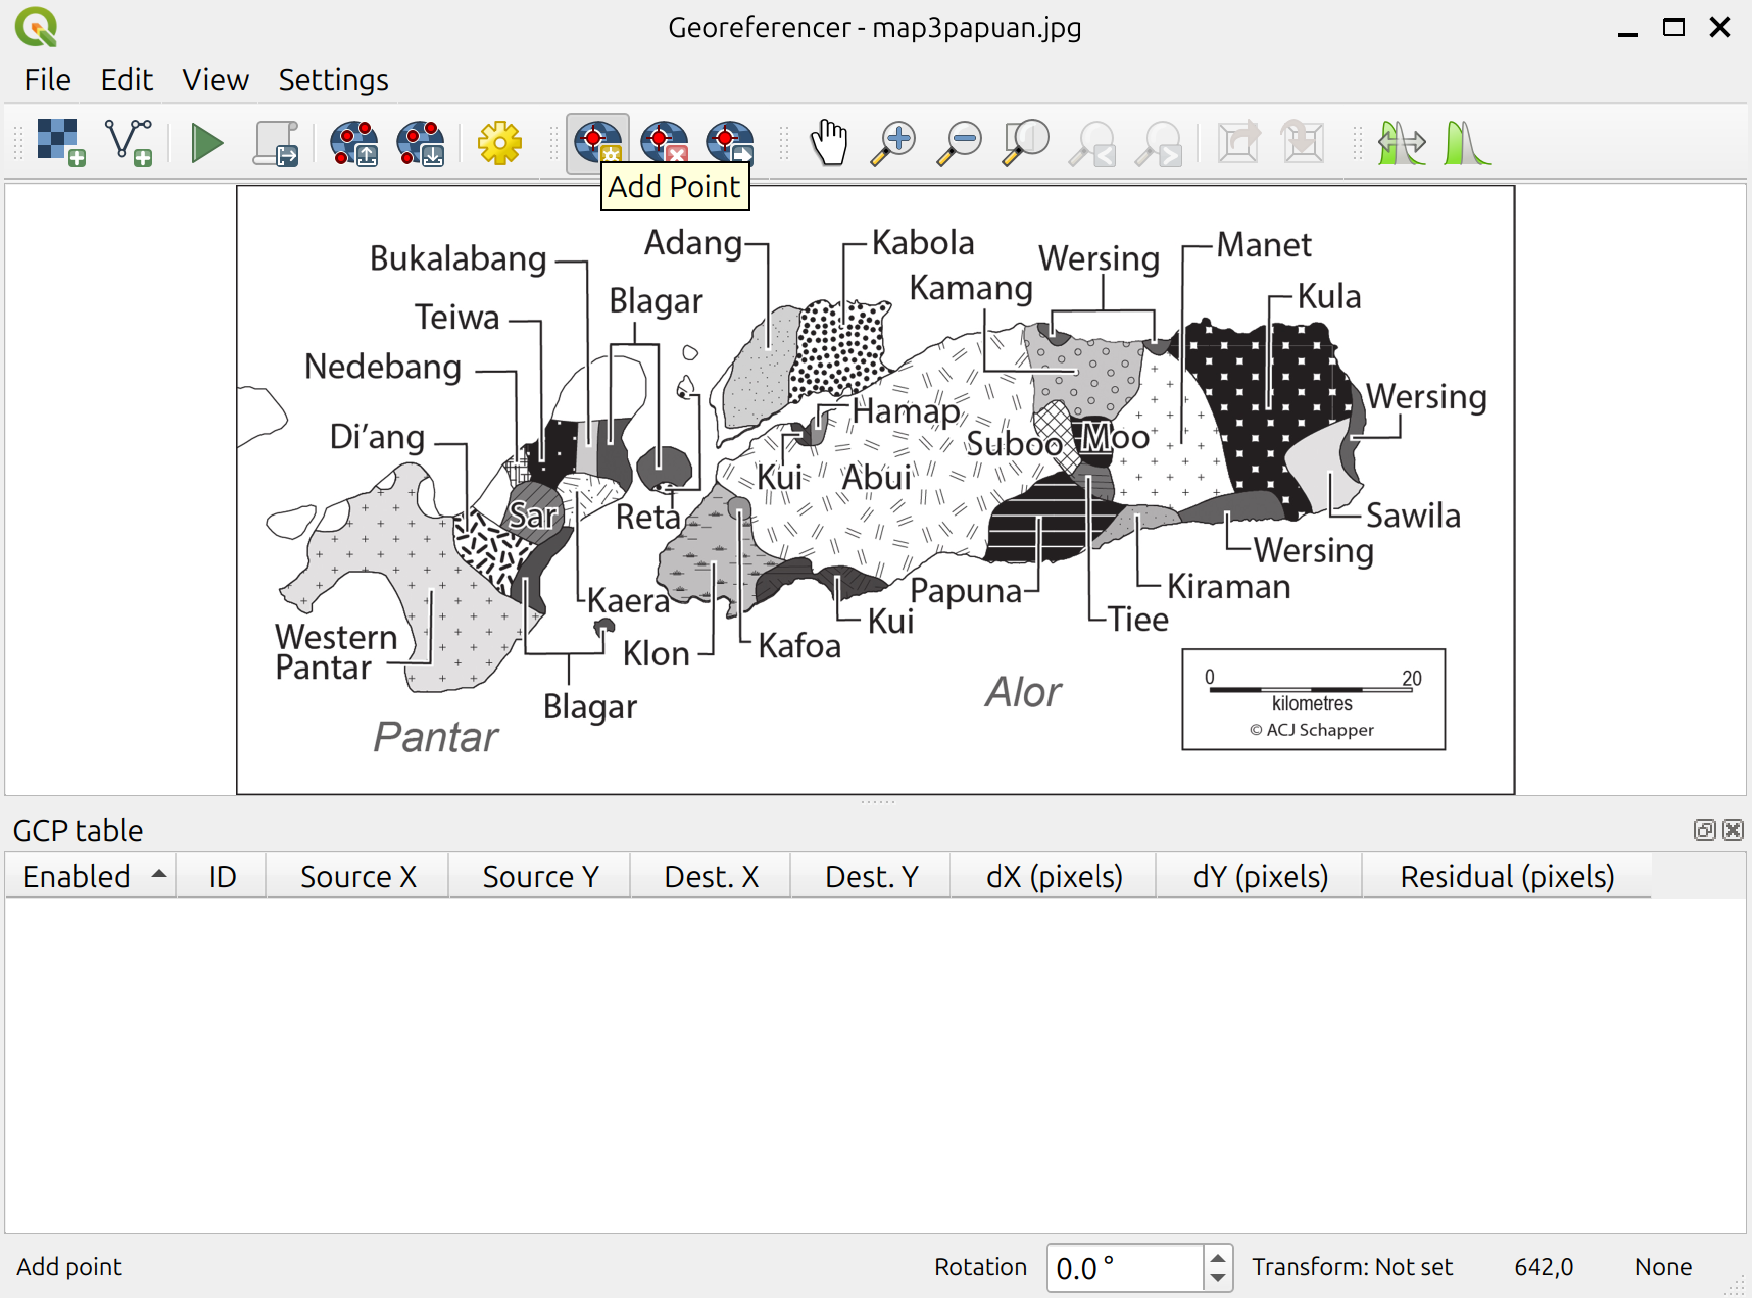This screenshot has height=1298, width=1752.
Task: Select the Zoom In magnifier tool
Action: 893,143
